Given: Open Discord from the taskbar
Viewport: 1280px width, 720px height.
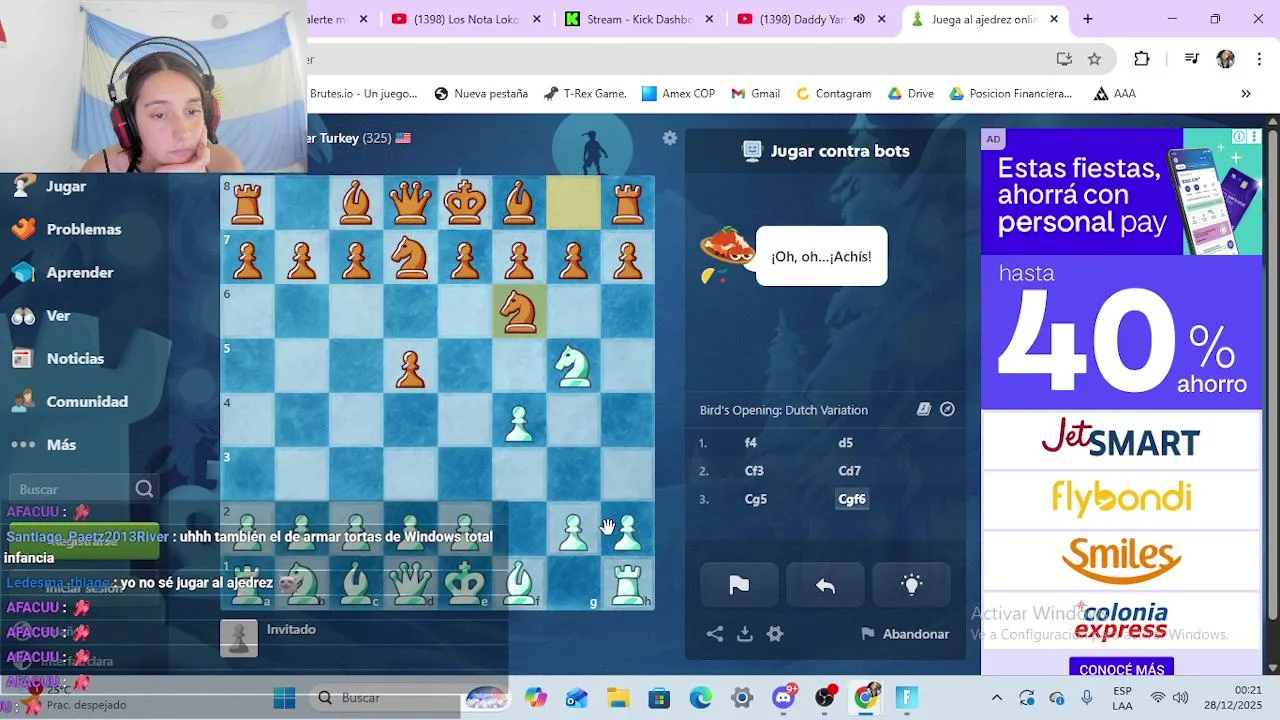Looking at the screenshot, I should click(x=784, y=697).
